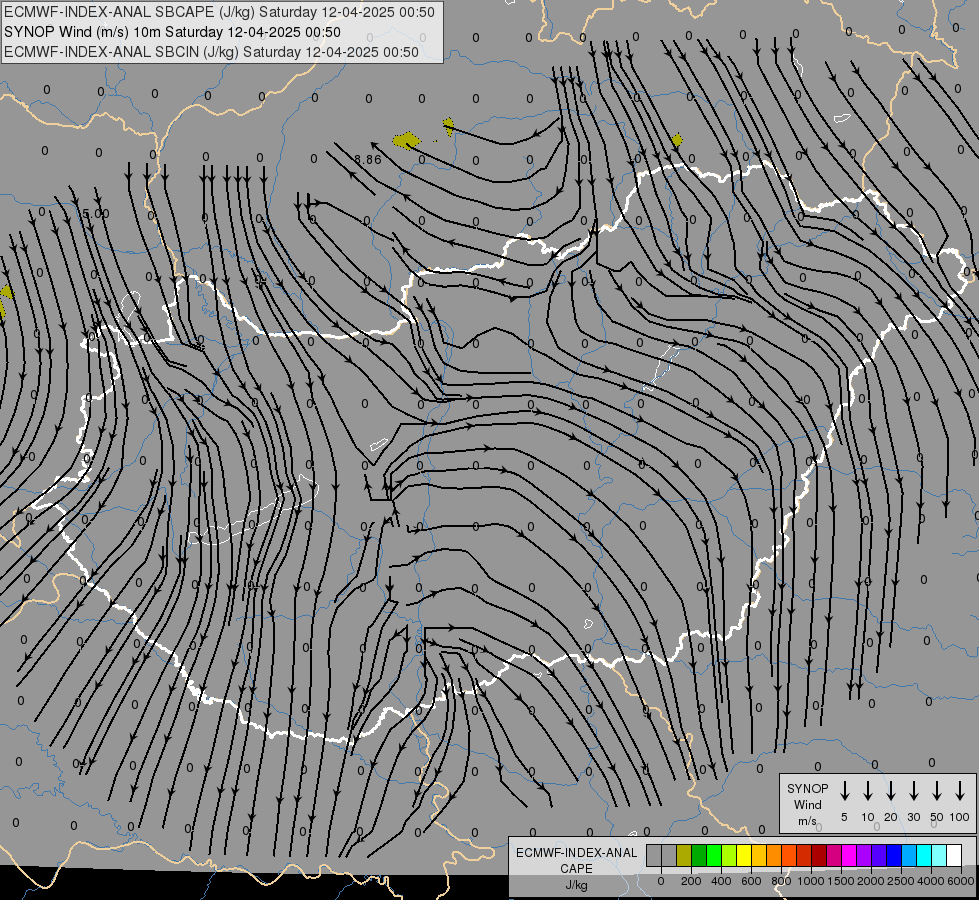Click the 600 tick label on CAPE scale

click(751, 881)
